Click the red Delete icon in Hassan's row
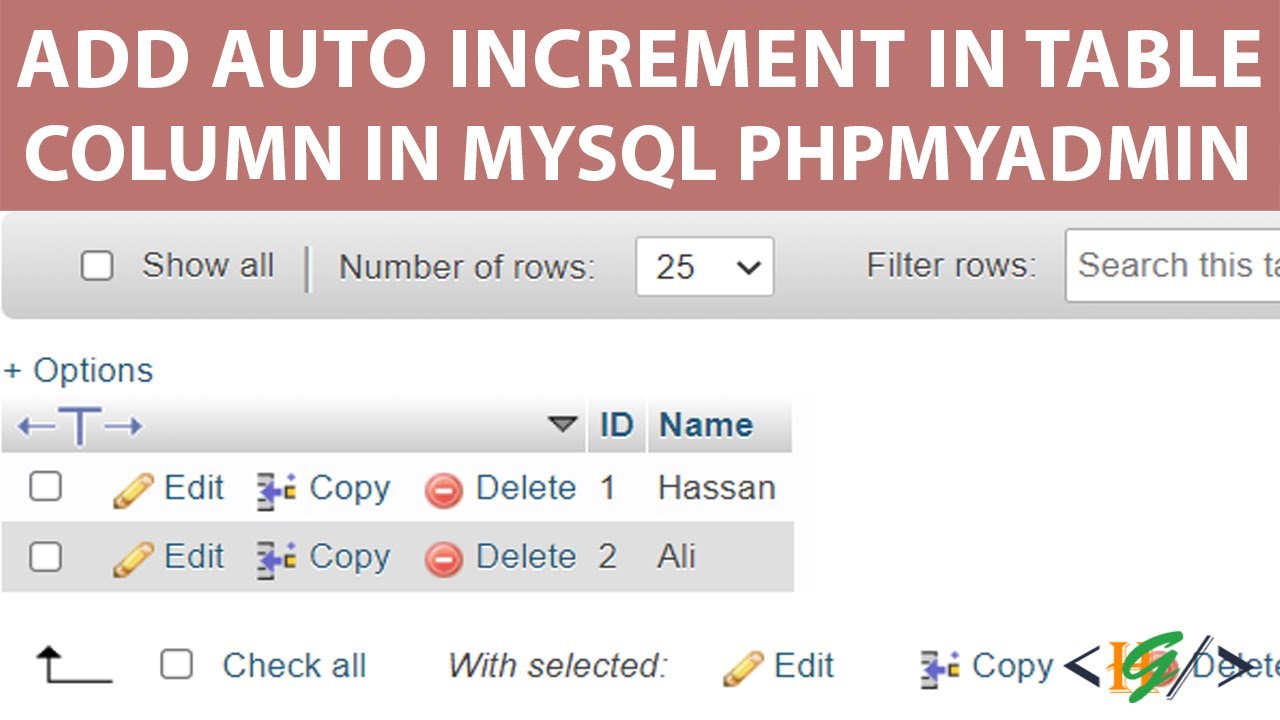The width and height of the screenshot is (1280, 720). (x=444, y=490)
